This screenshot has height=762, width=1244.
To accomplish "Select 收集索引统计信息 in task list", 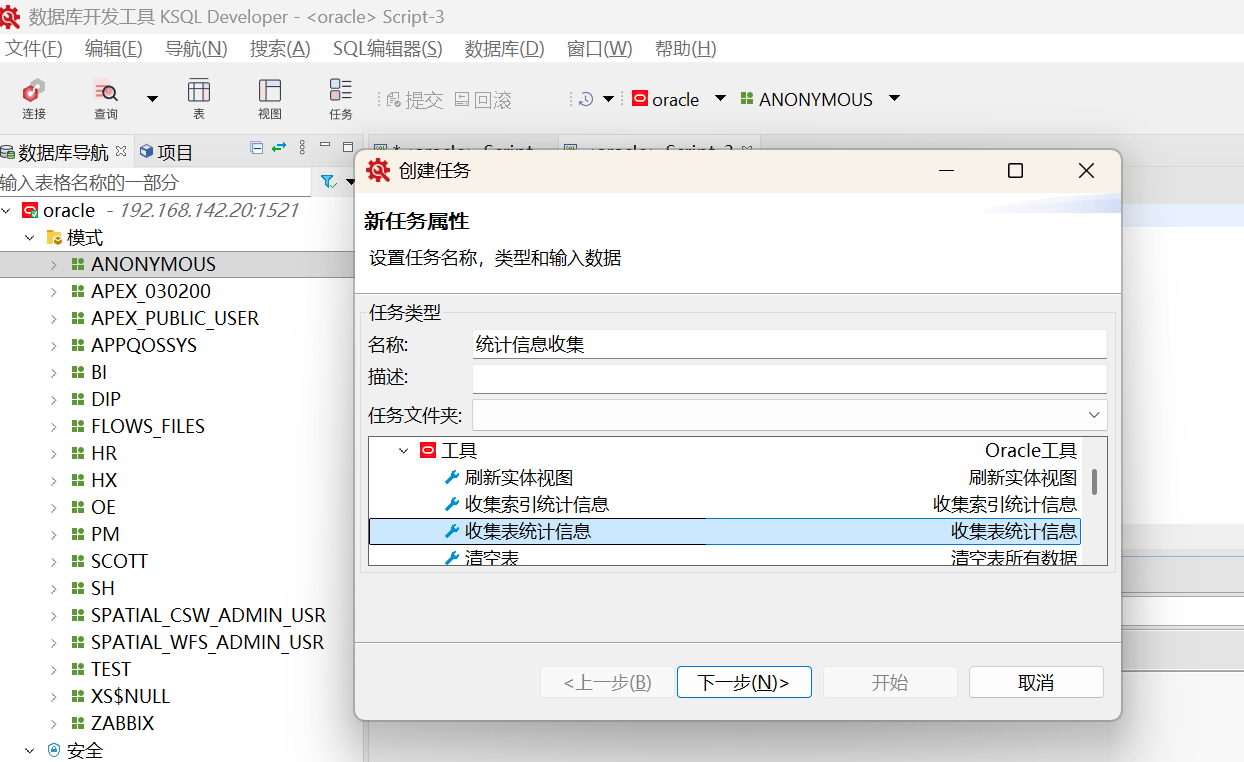I will coord(537,504).
